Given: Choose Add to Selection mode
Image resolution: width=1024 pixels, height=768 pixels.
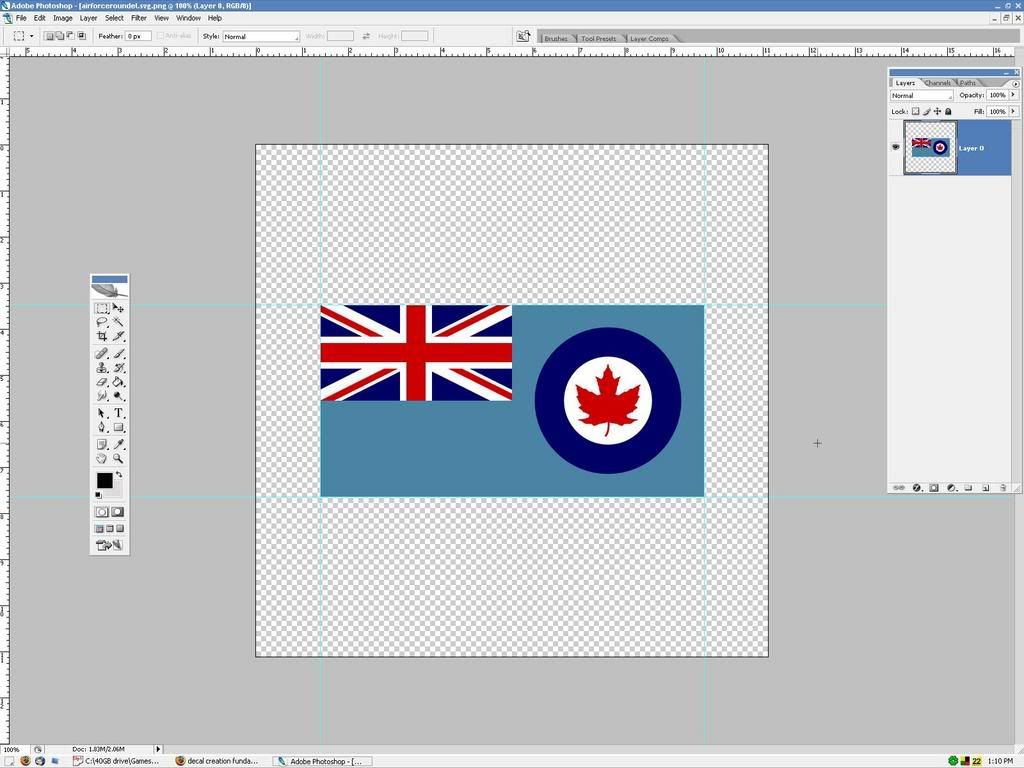Looking at the screenshot, I should point(59,36).
